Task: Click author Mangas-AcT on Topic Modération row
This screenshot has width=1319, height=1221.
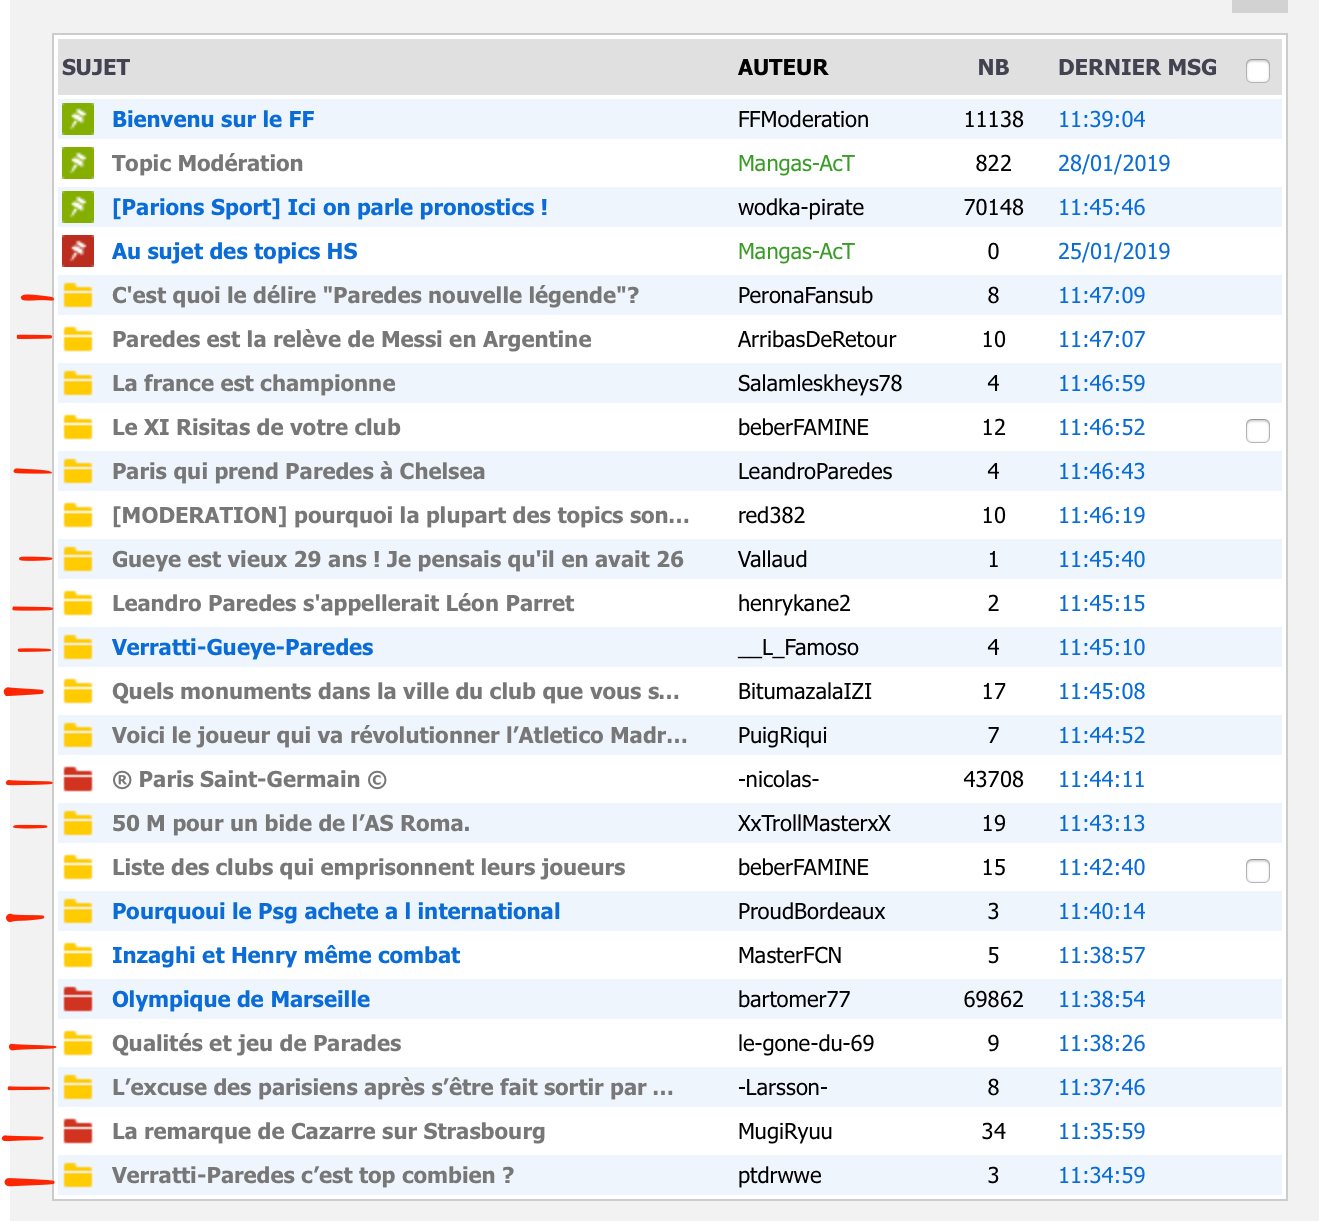Action: [x=796, y=163]
